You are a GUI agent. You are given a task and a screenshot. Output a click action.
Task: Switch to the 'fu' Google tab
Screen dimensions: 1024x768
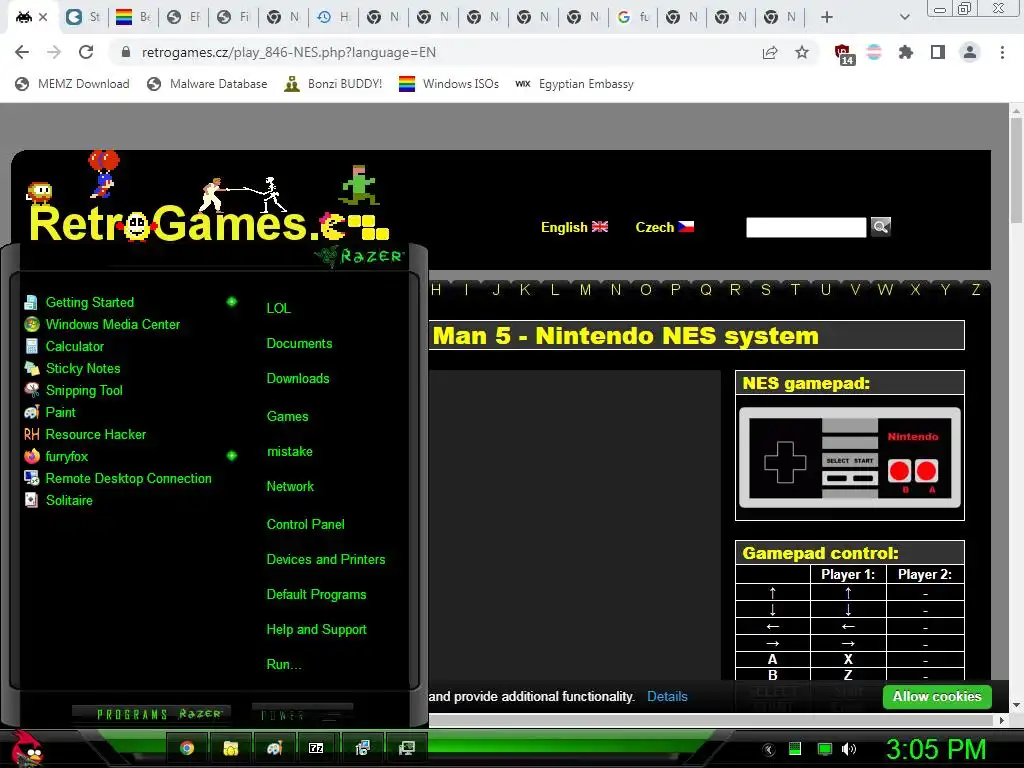[x=633, y=17]
